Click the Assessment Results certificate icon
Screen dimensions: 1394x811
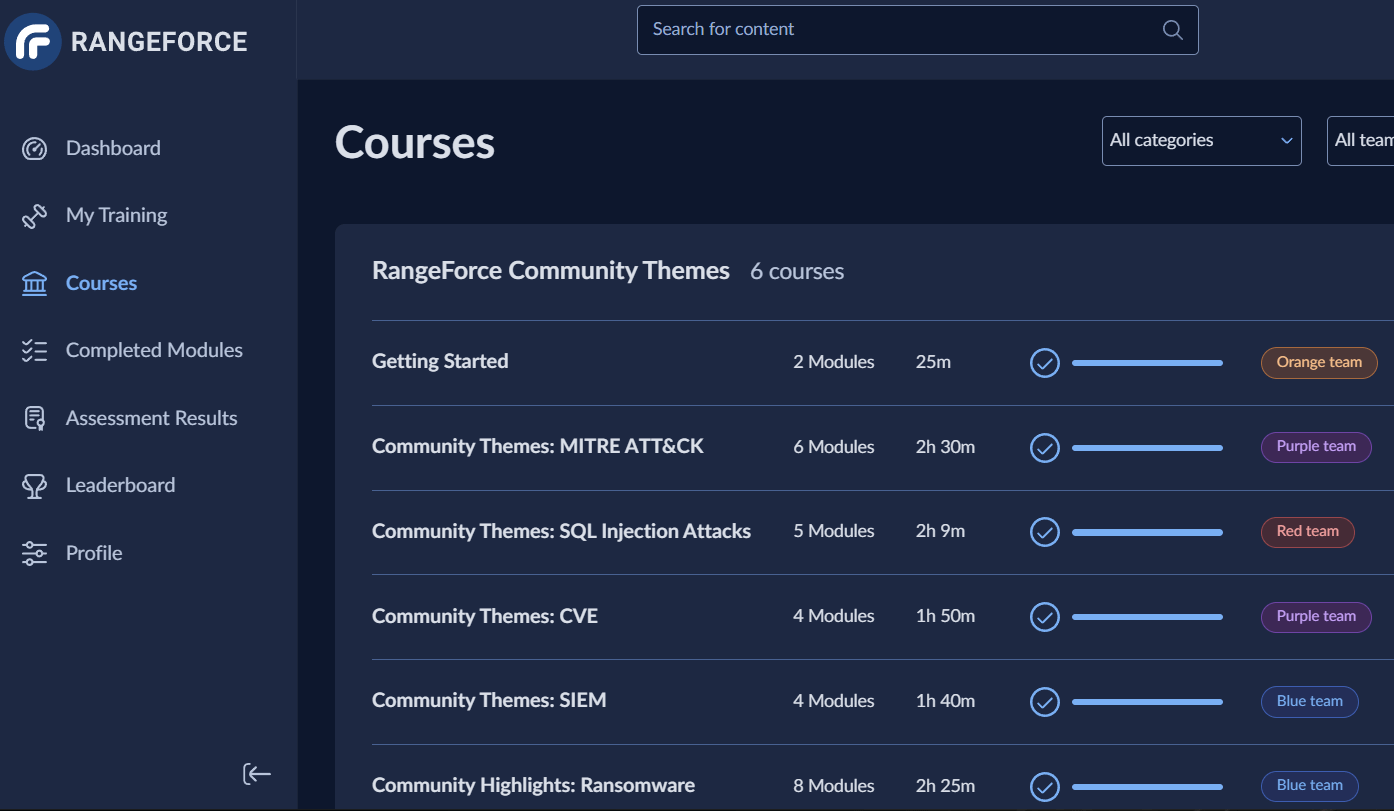(34, 419)
